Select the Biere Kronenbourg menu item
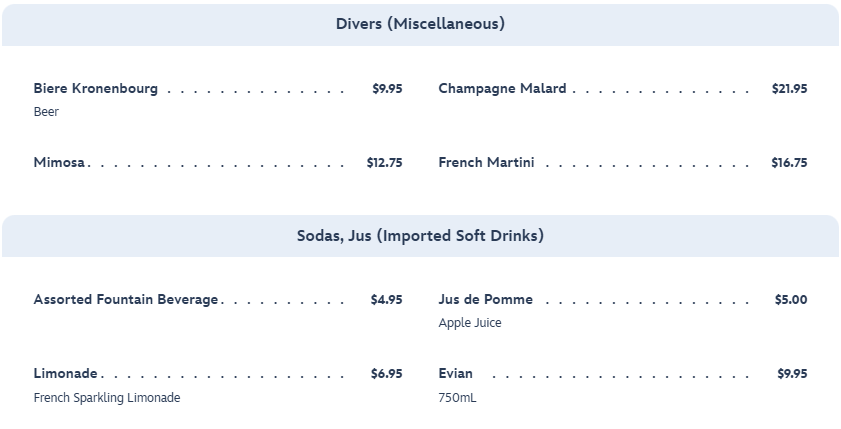841x429 pixels. [96, 89]
